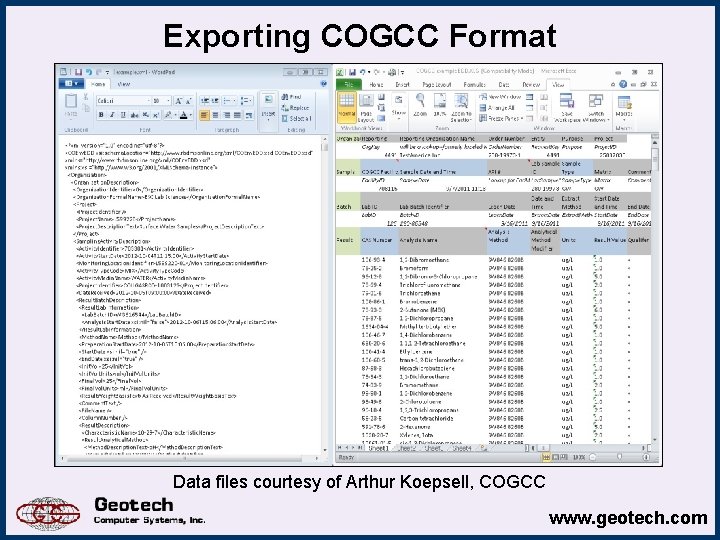720x540 pixels.
Task: Click Arrange All in Excel ribbon
Action: [x=497, y=107]
